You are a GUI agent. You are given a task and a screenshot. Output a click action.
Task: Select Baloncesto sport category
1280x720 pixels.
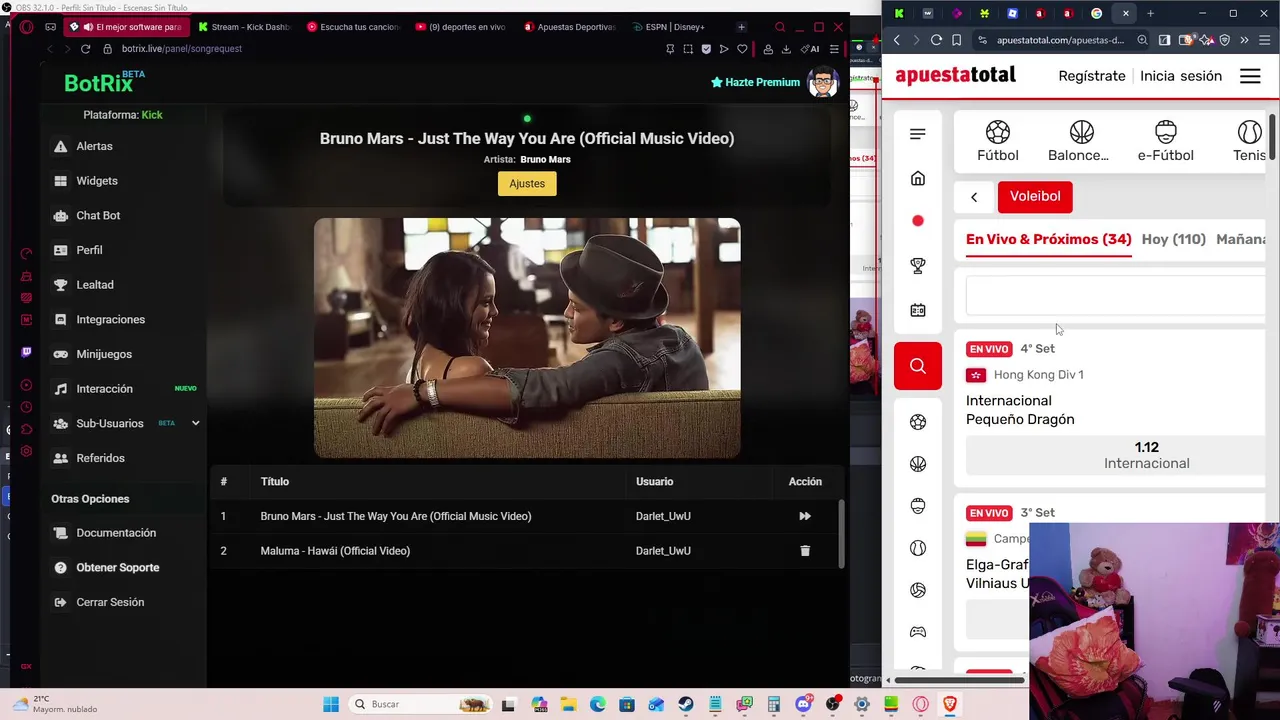[1079, 141]
